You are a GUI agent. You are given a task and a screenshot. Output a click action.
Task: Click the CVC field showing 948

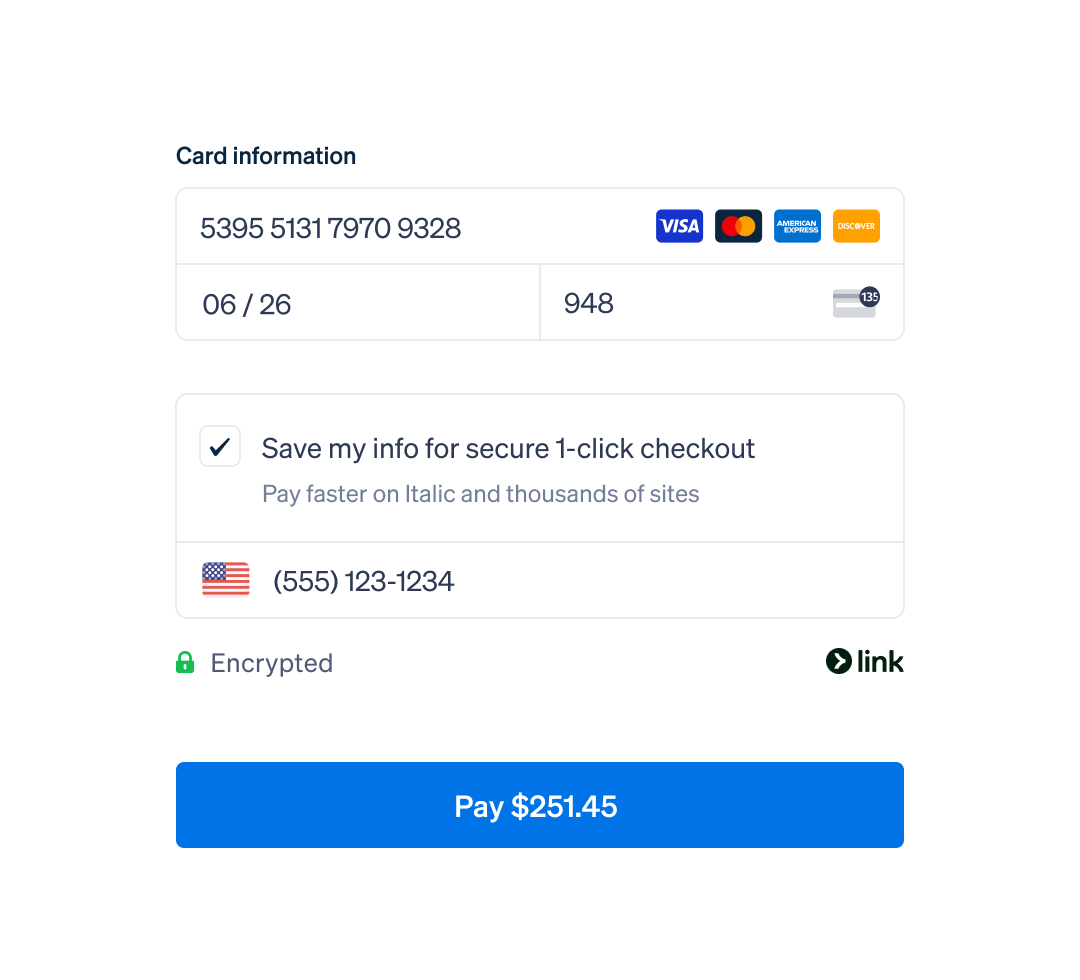722,302
